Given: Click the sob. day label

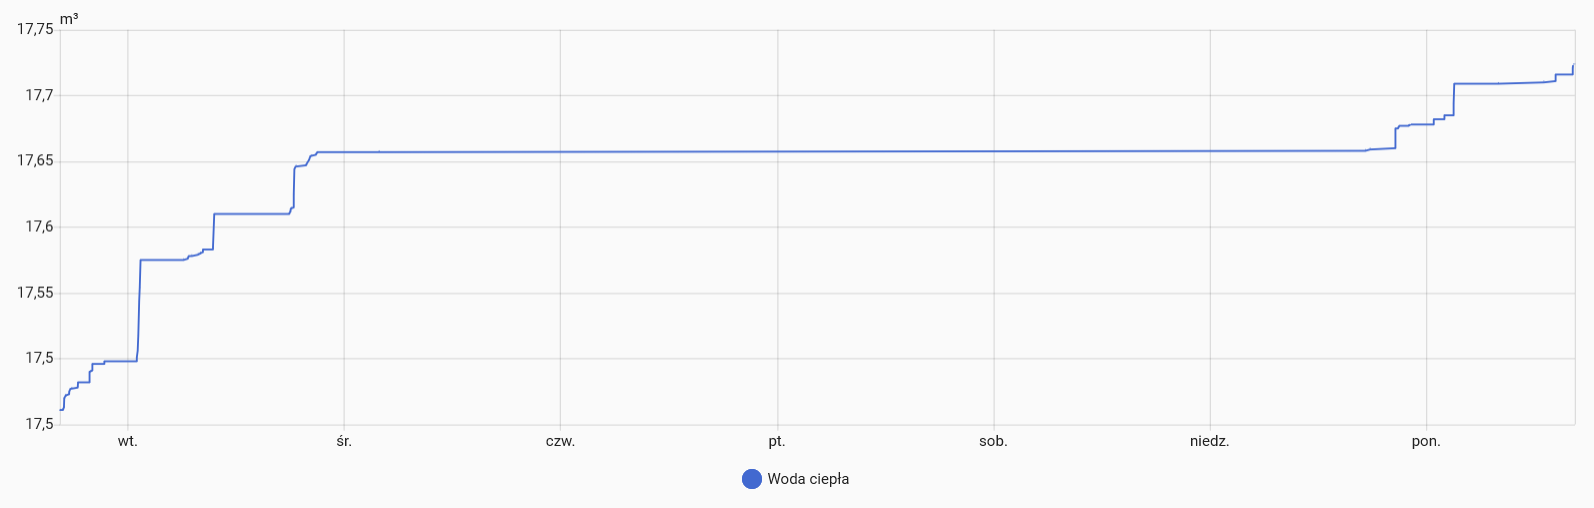Looking at the screenshot, I should (993, 441).
